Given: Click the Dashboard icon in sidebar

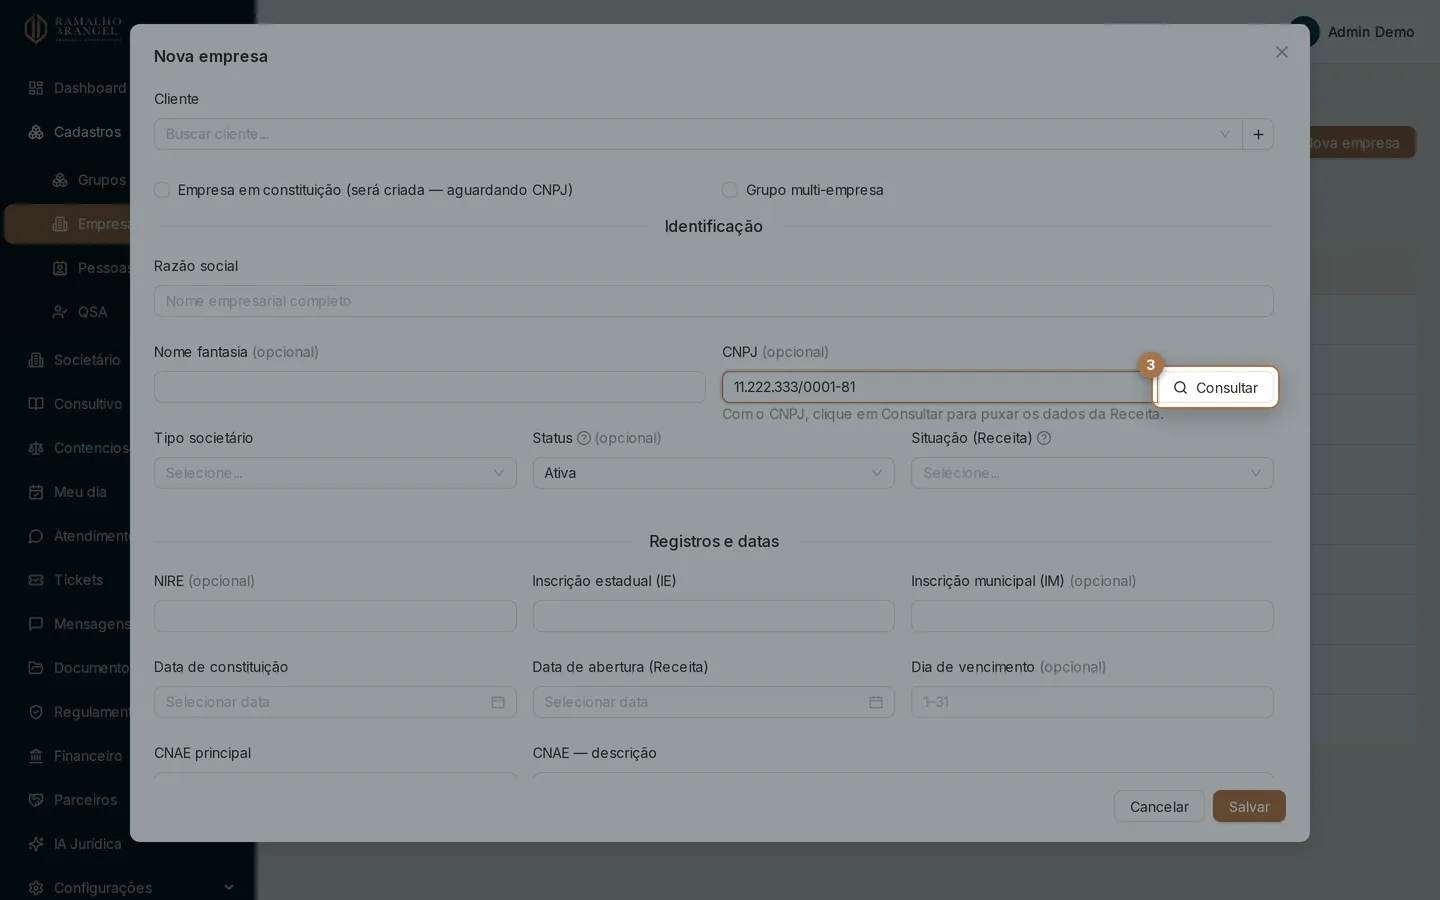Looking at the screenshot, I should pyautogui.click(x=36, y=88).
